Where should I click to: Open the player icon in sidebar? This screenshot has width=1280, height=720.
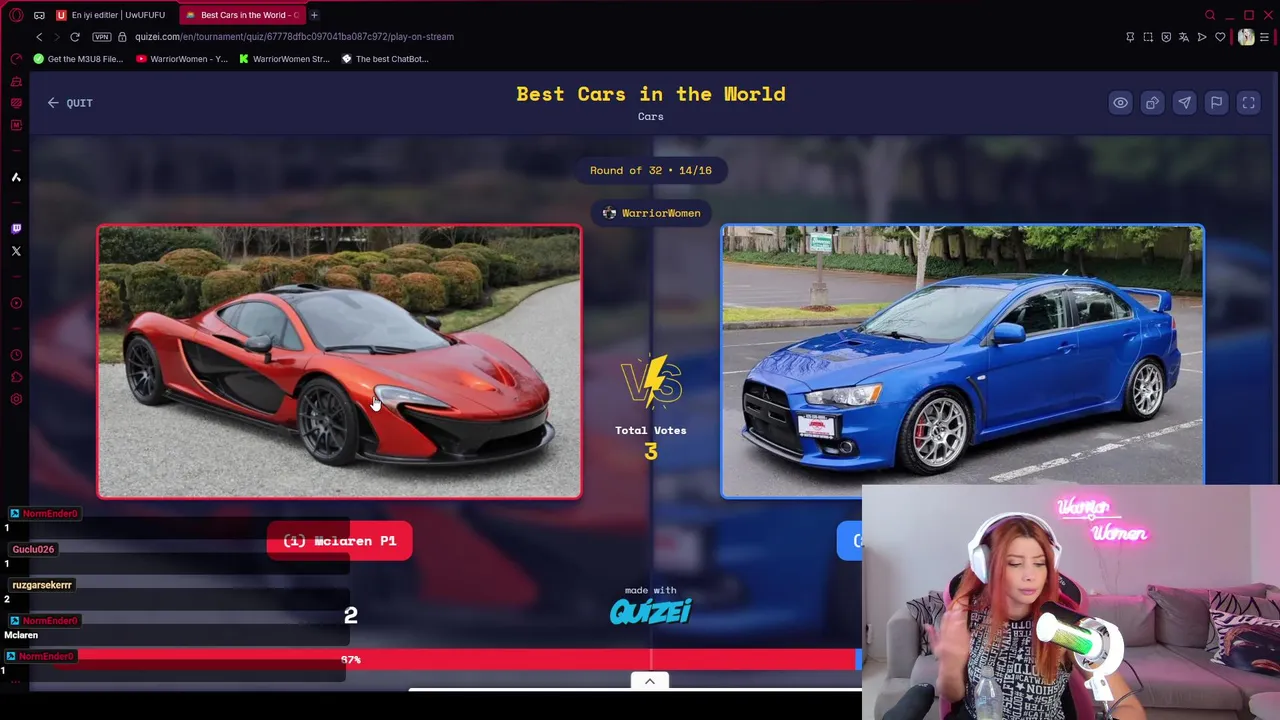(16, 303)
